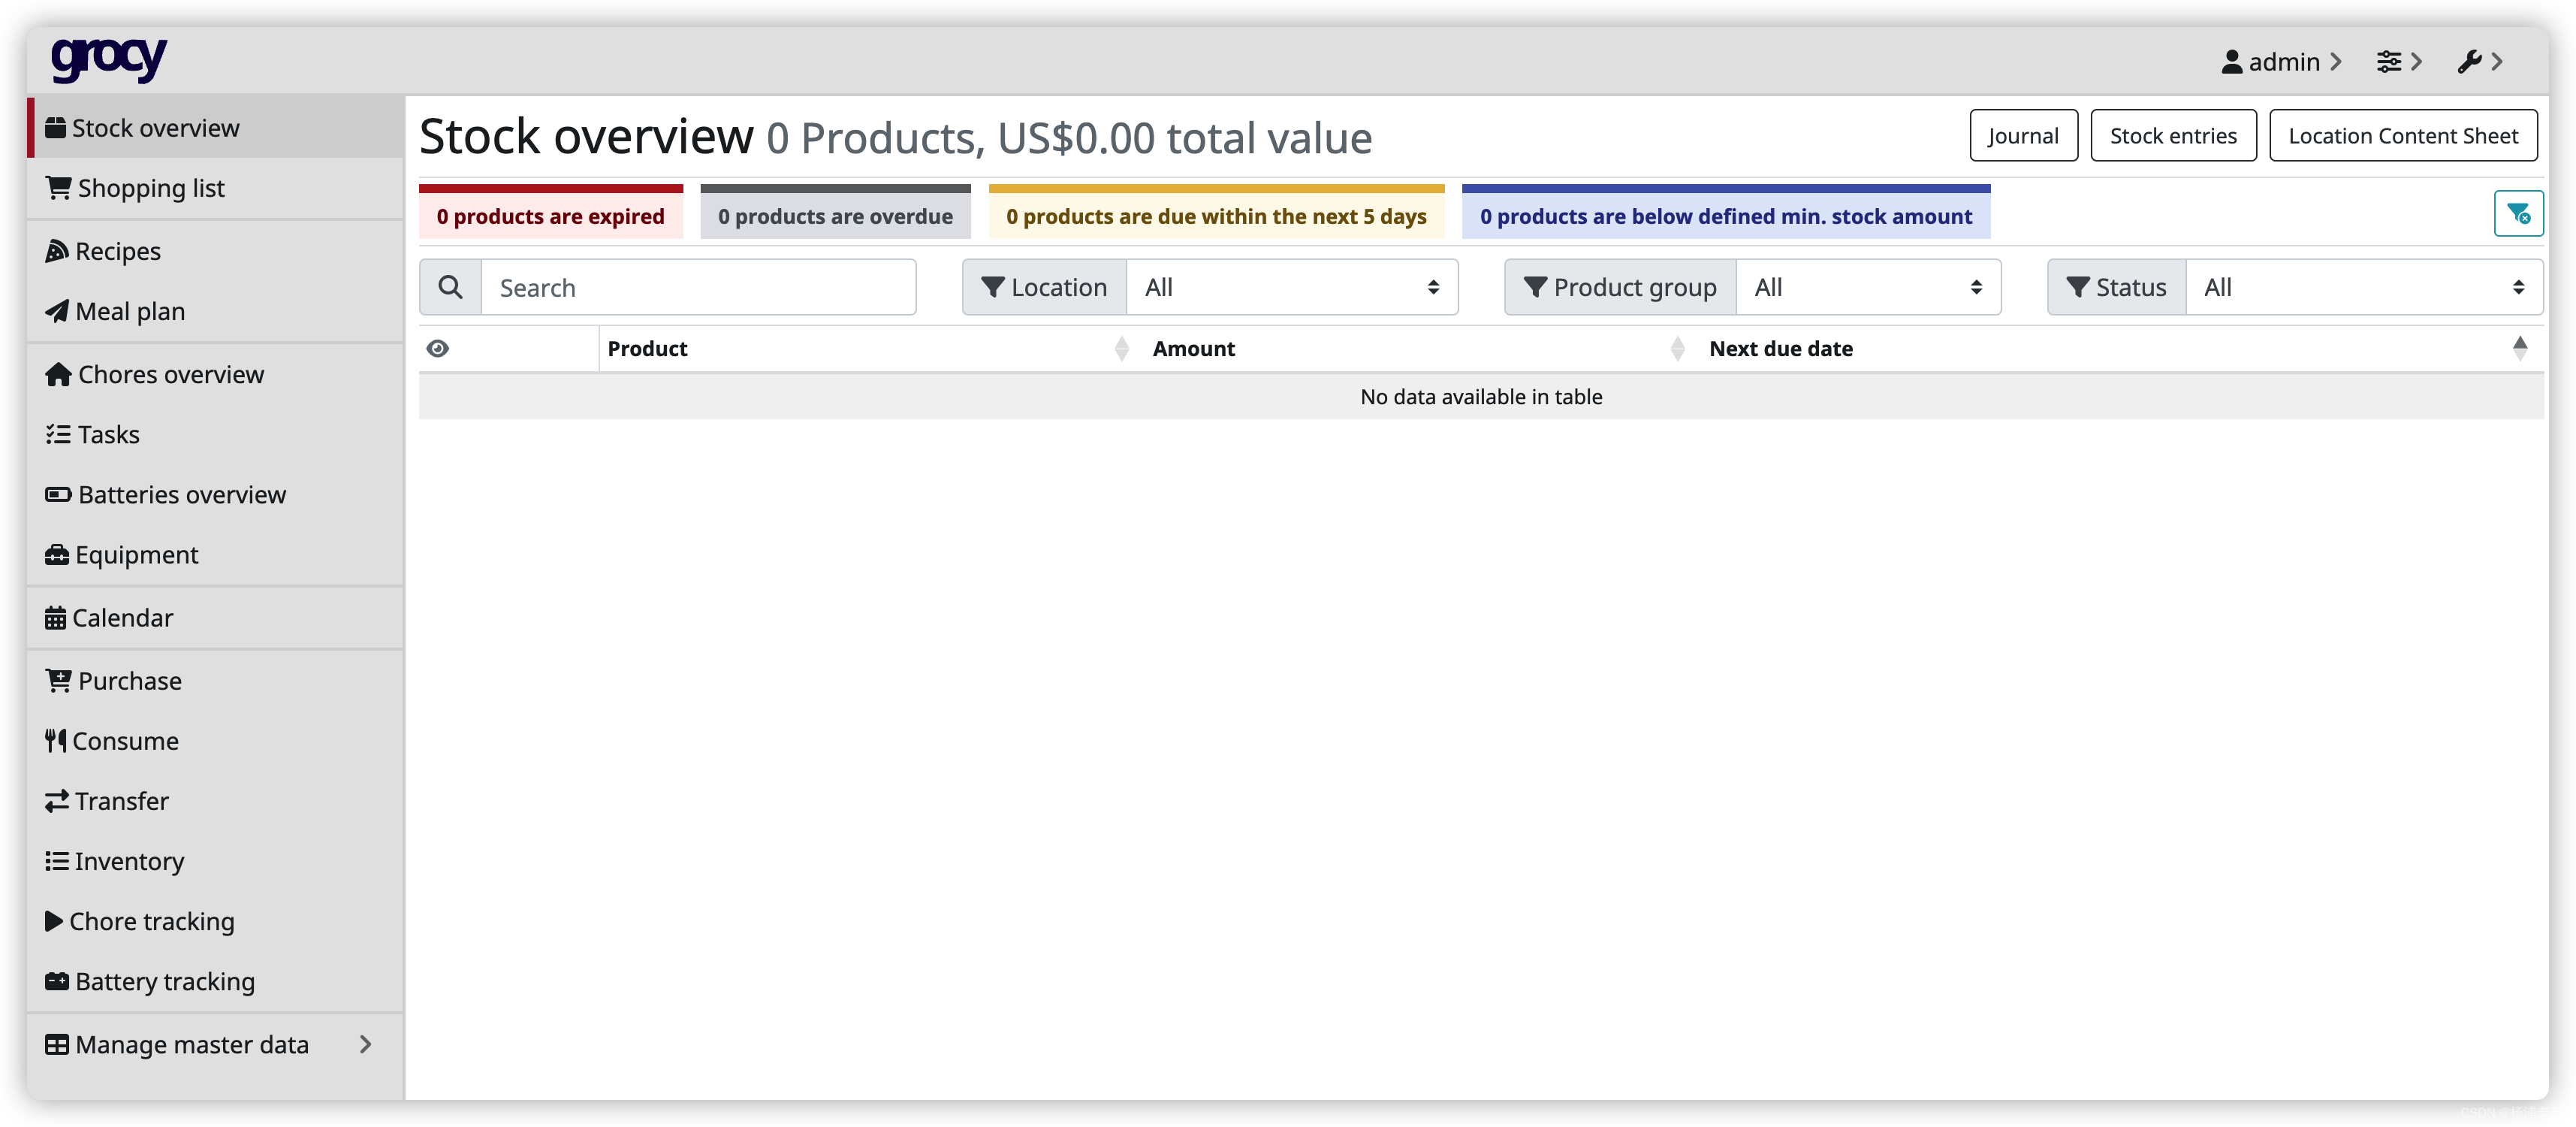Filter by below min. stock badge
The image size is (2576, 1127).
tap(1725, 216)
